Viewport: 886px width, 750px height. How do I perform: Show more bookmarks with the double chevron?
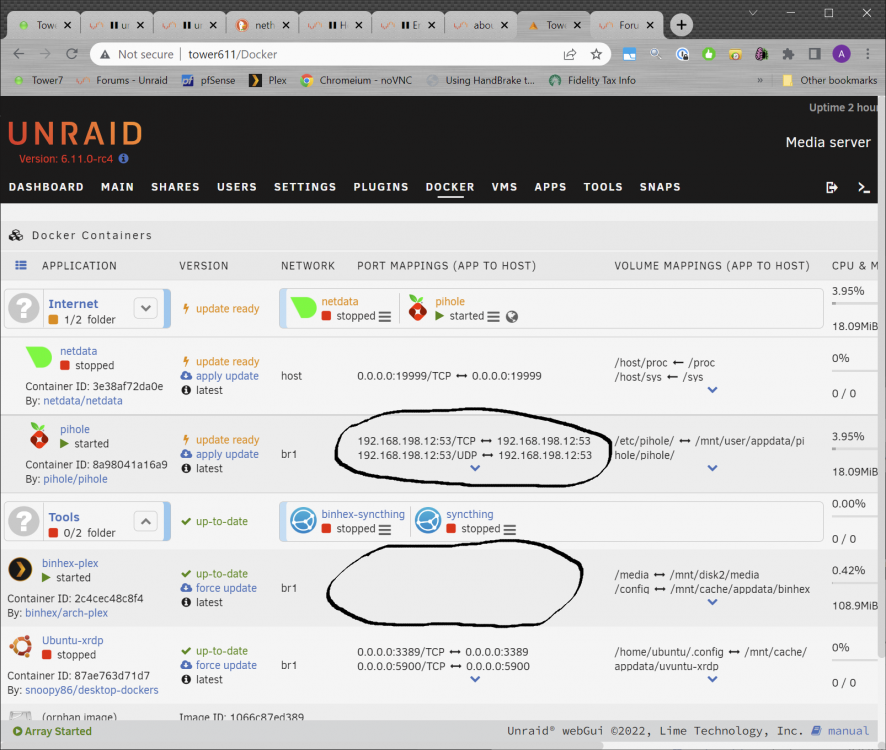(x=760, y=80)
